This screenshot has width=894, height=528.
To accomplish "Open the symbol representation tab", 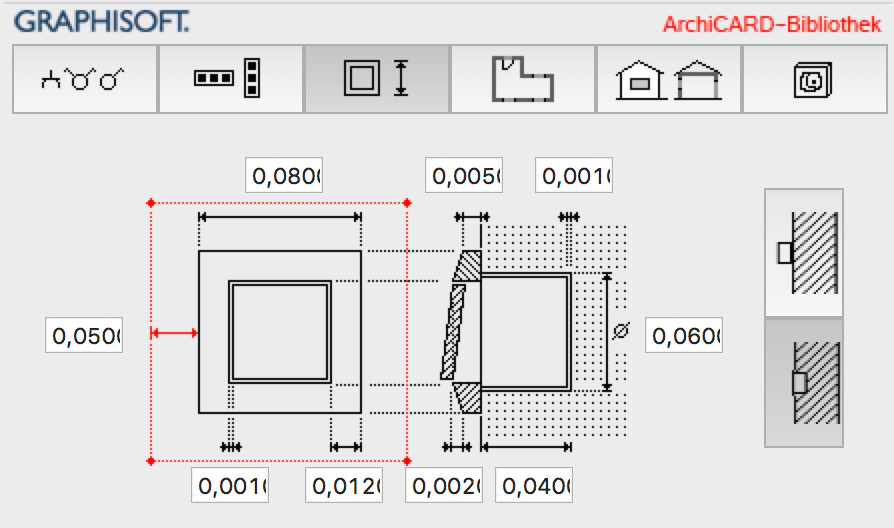I will (x=85, y=79).
